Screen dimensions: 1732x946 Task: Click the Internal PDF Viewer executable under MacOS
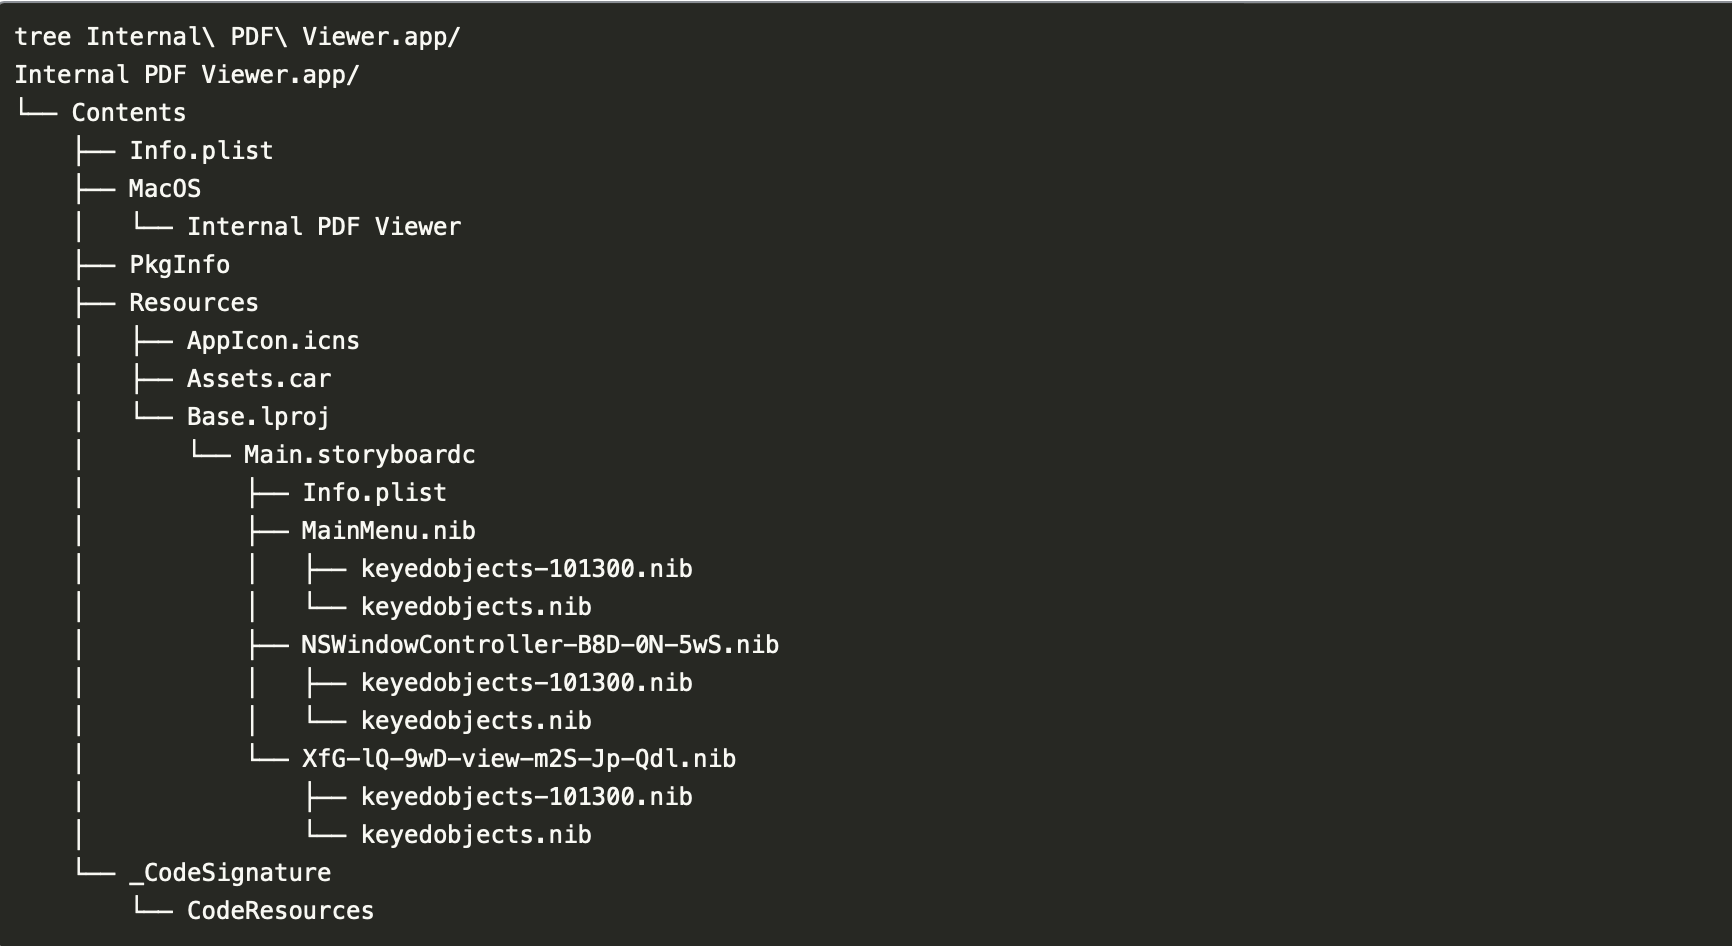click(x=323, y=227)
